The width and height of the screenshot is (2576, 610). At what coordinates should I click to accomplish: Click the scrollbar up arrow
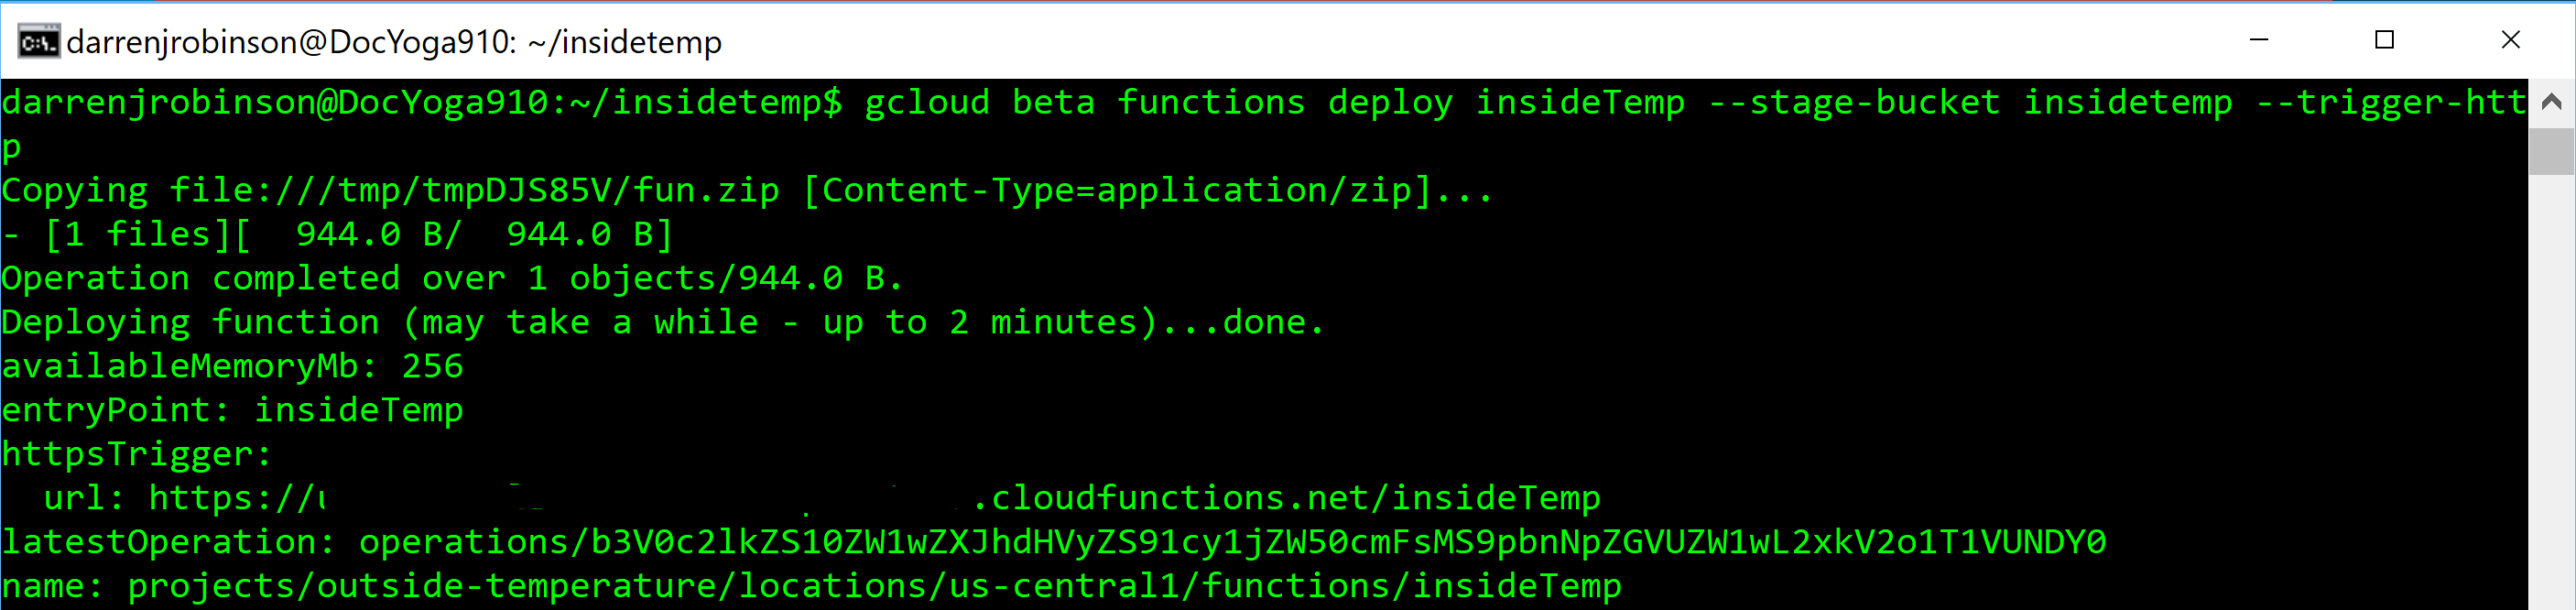tap(2551, 102)
